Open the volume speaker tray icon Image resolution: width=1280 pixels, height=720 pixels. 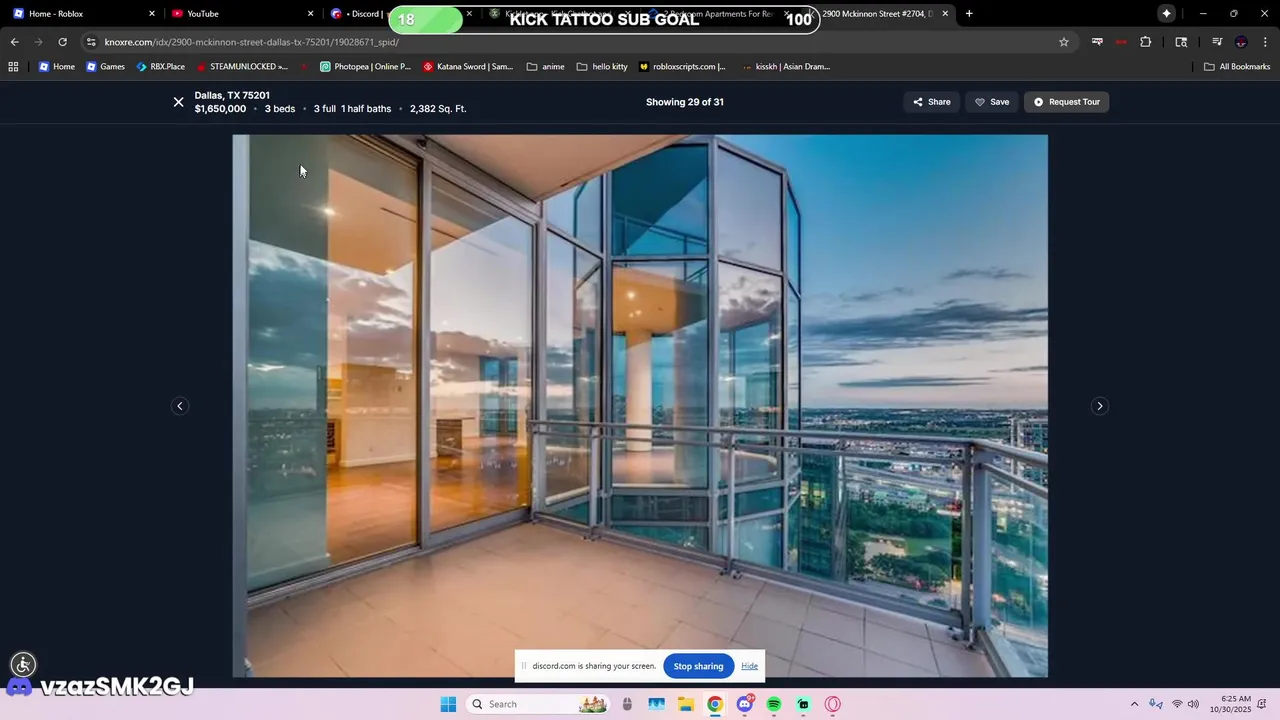point(1193,704)
